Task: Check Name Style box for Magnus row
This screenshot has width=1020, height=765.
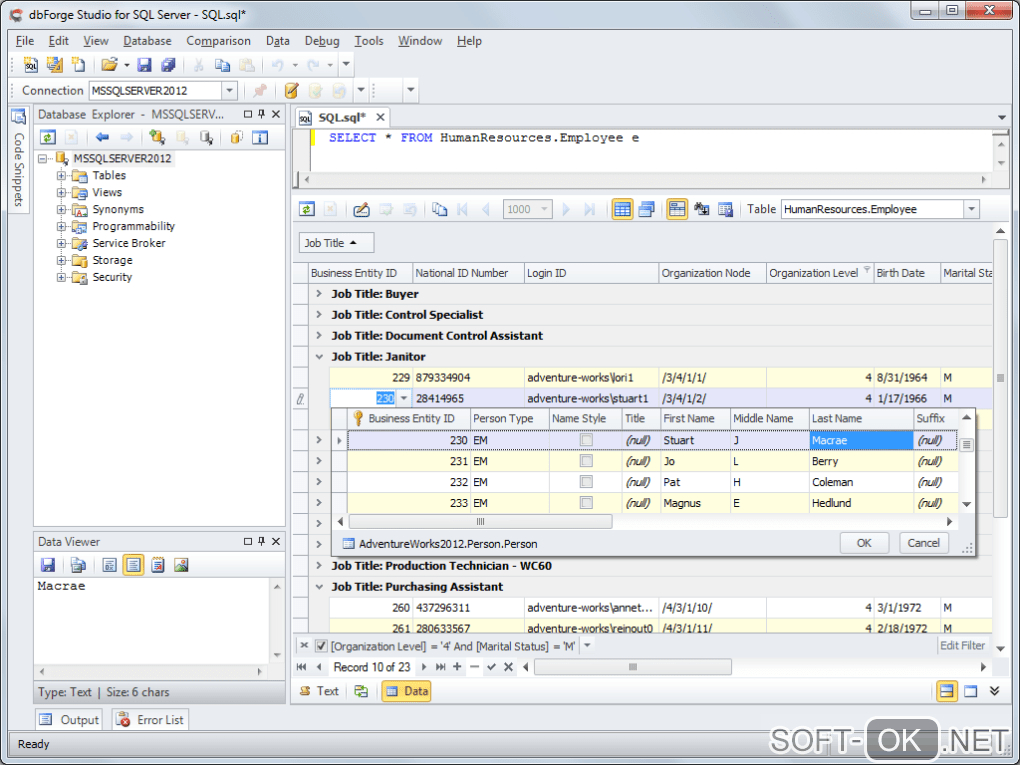Action: [x=586, y=503]
